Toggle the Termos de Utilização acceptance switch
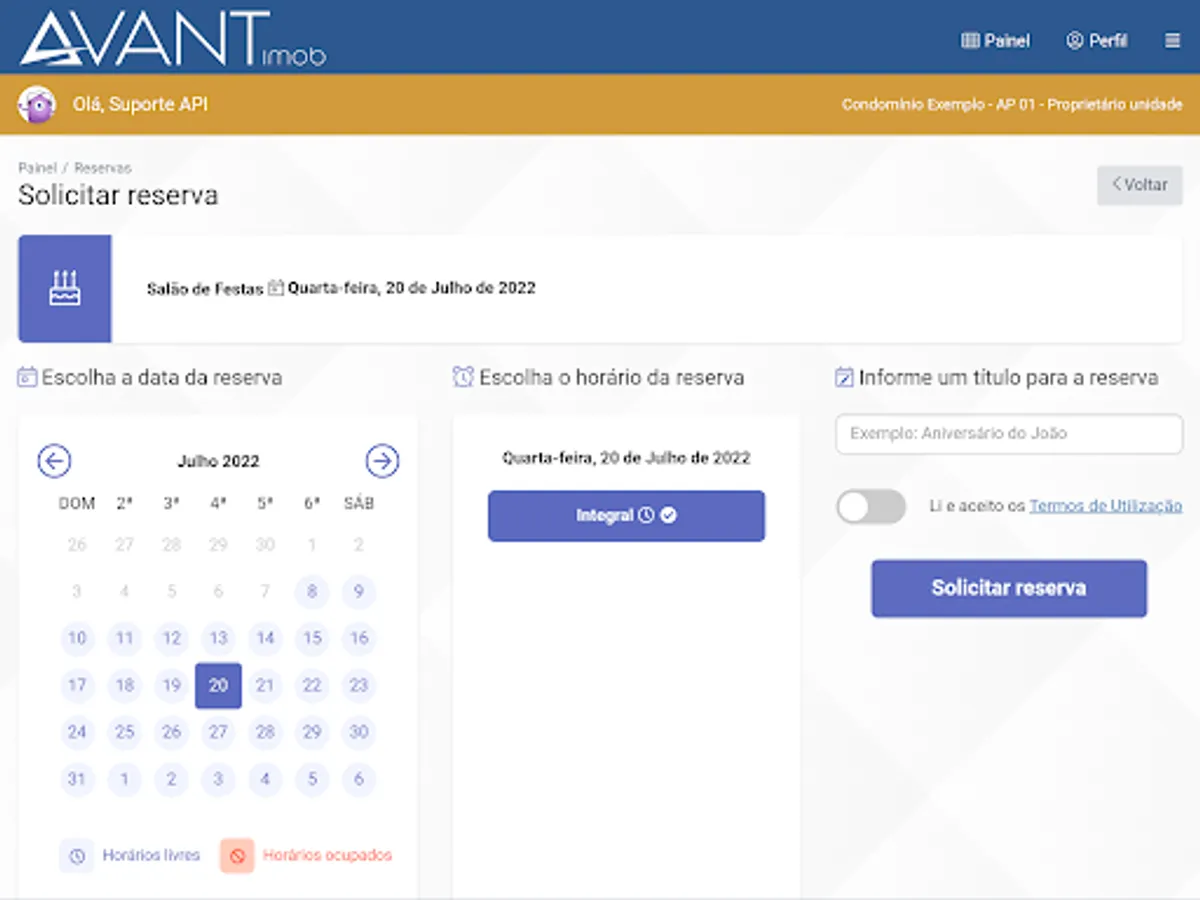The image size is (1200, 900). (871, 506)
